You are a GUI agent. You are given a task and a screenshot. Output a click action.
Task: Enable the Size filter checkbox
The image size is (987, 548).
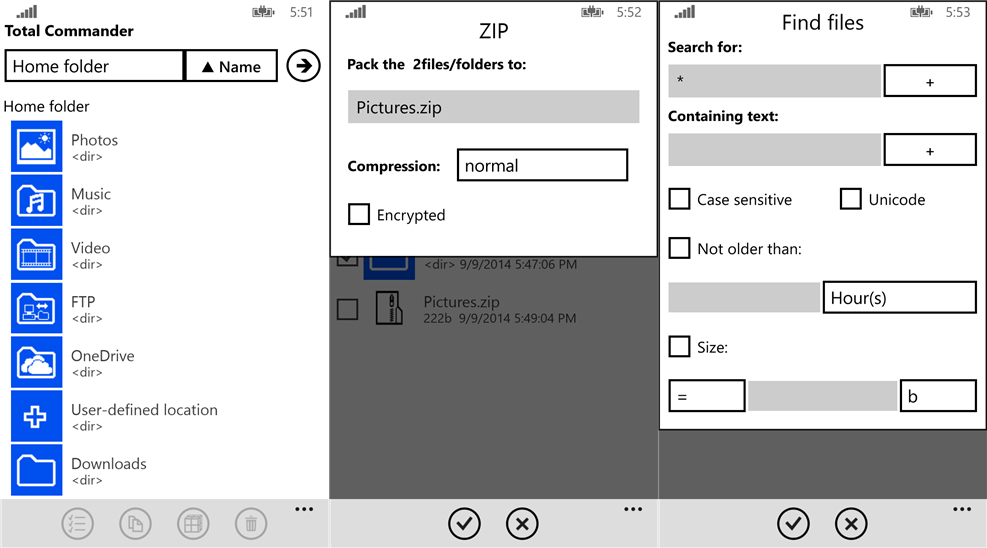[679, 346]
